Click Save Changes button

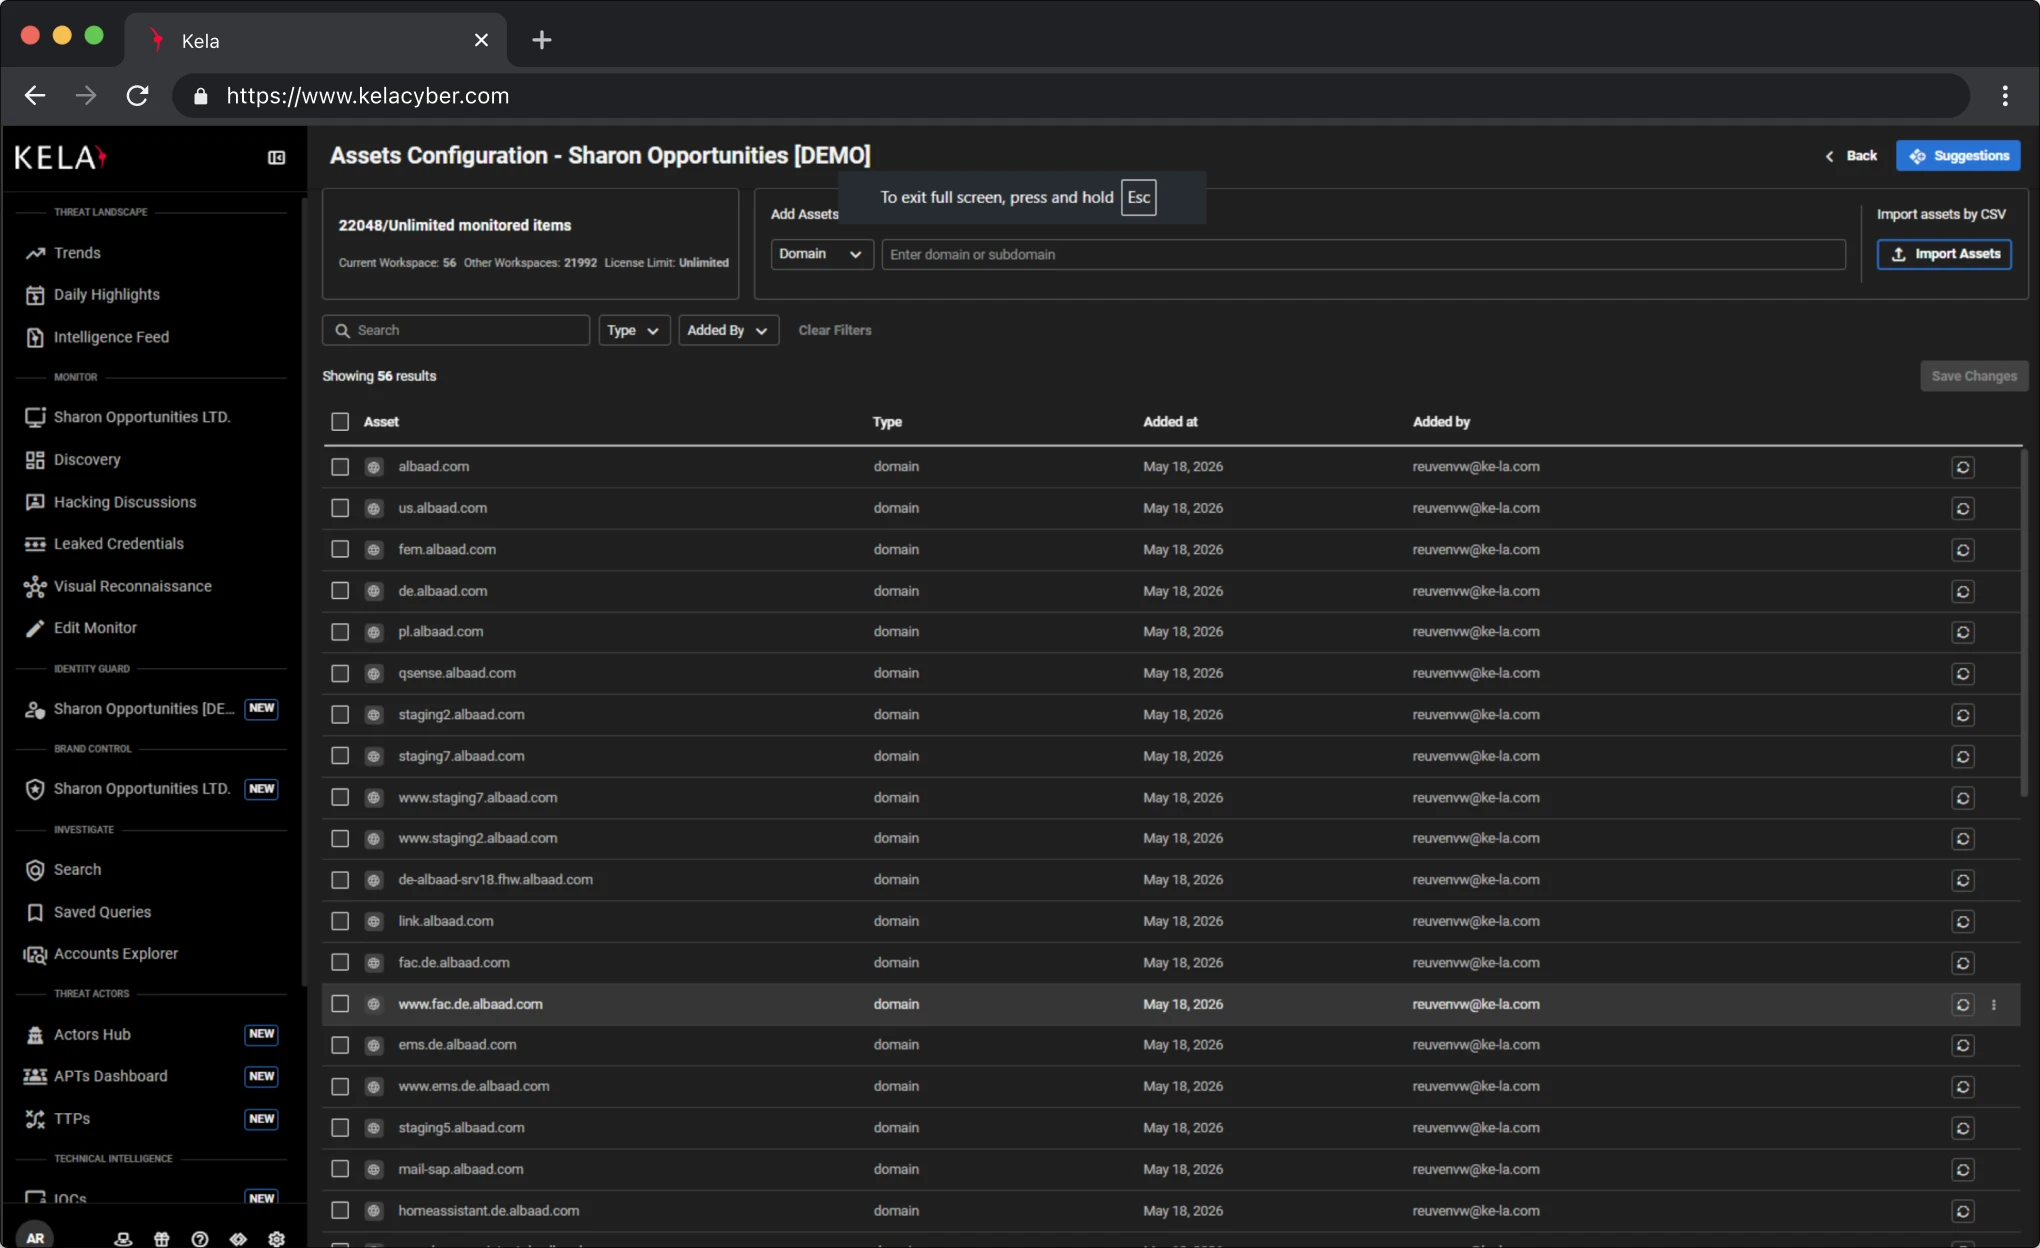tap(1974, 376)
